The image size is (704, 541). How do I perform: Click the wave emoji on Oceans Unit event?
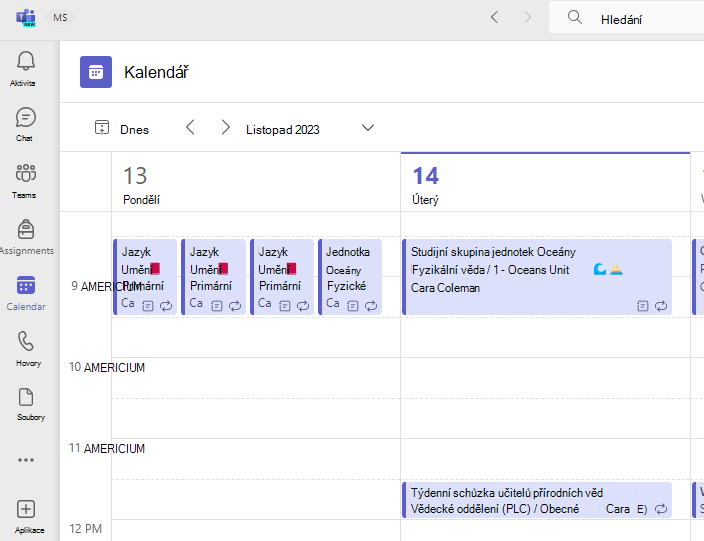[x=600, y=269]
